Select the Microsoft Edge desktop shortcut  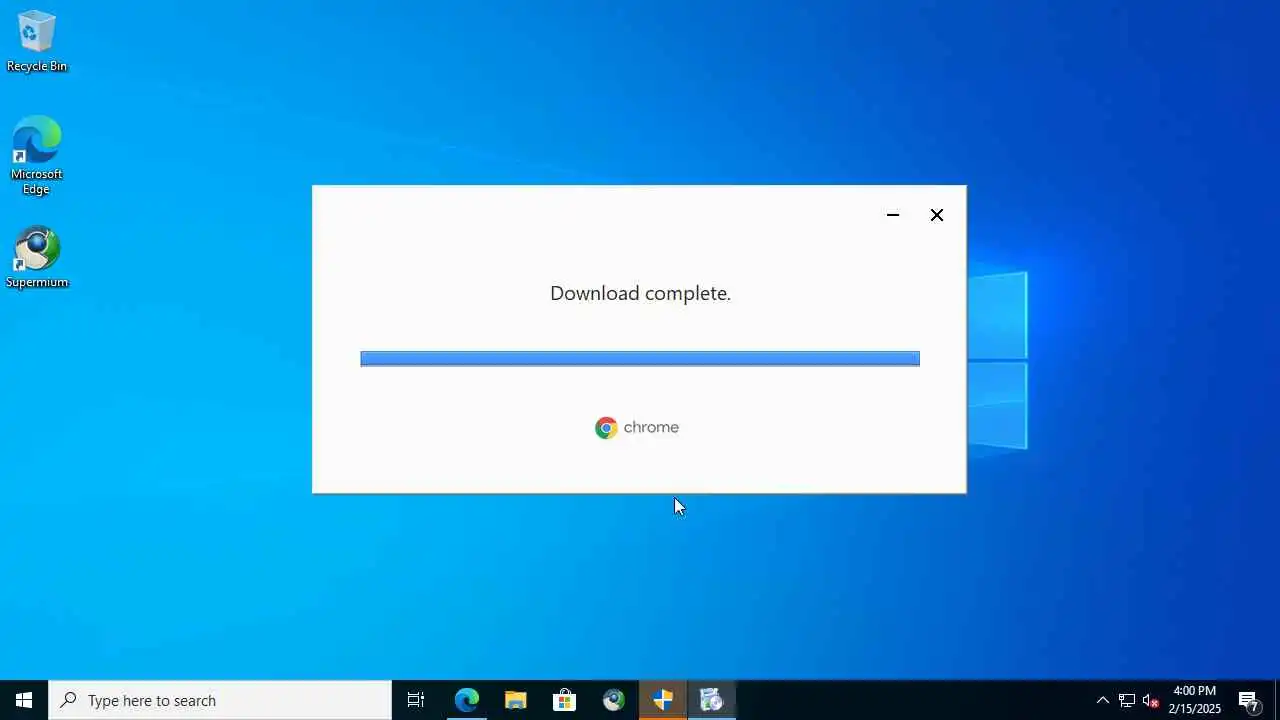[37, 155]
